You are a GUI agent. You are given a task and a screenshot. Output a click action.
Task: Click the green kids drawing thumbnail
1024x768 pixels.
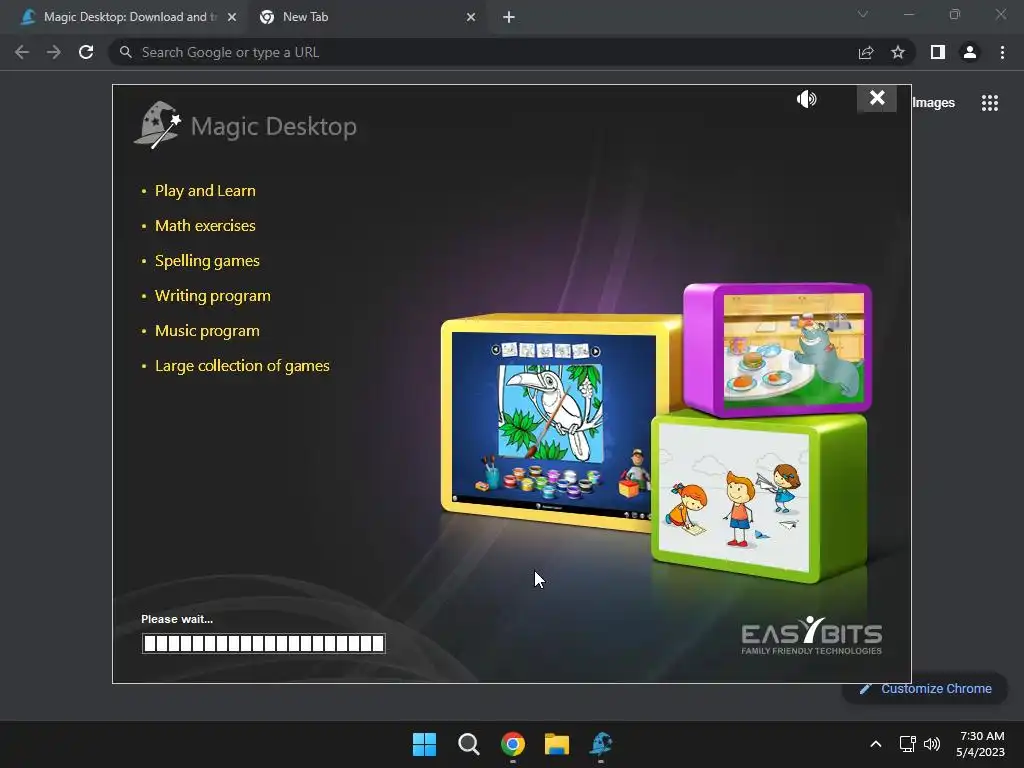[759, 498]
